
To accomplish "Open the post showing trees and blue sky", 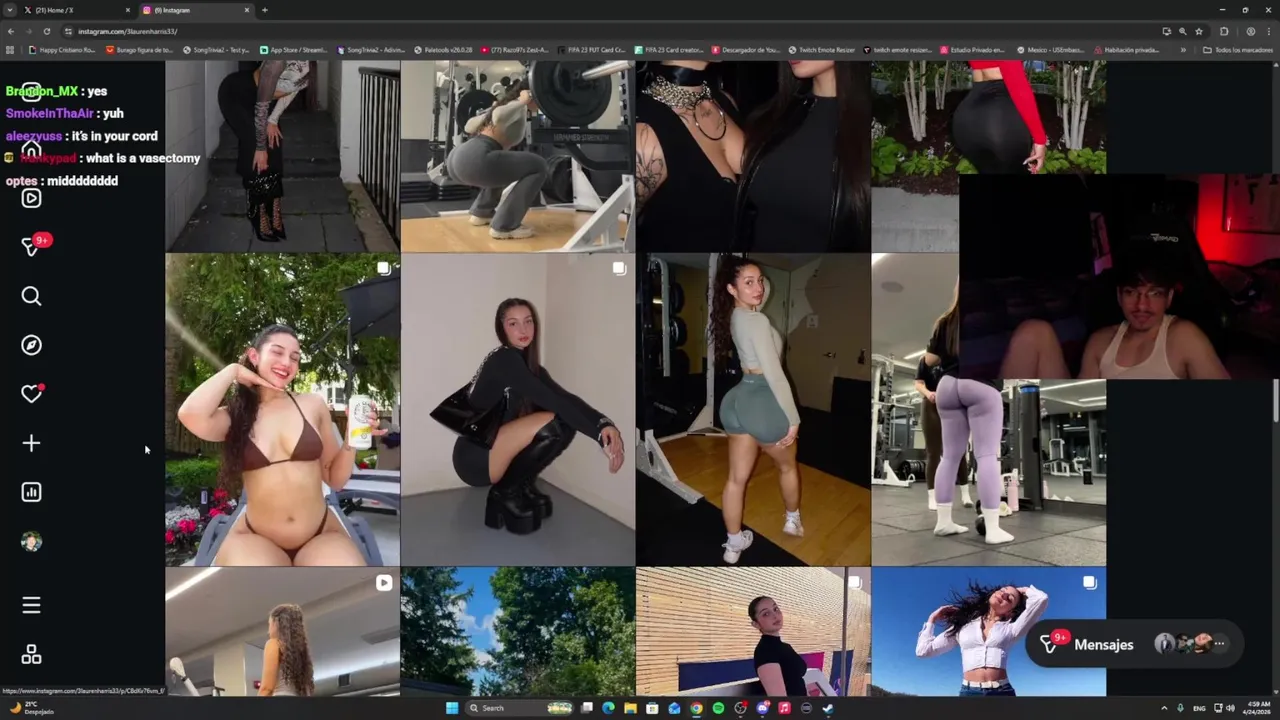I will tap(517, 632).
